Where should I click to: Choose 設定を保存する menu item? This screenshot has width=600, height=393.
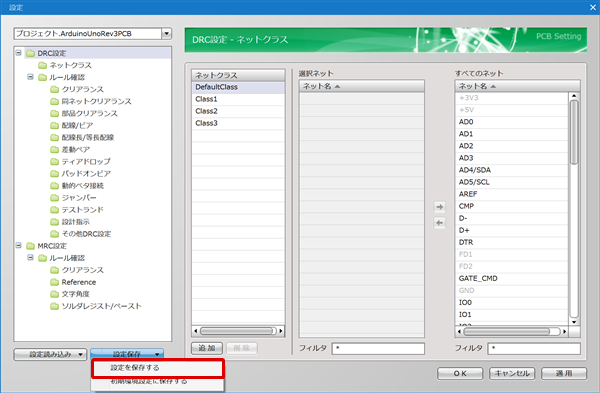pos(157,368)
